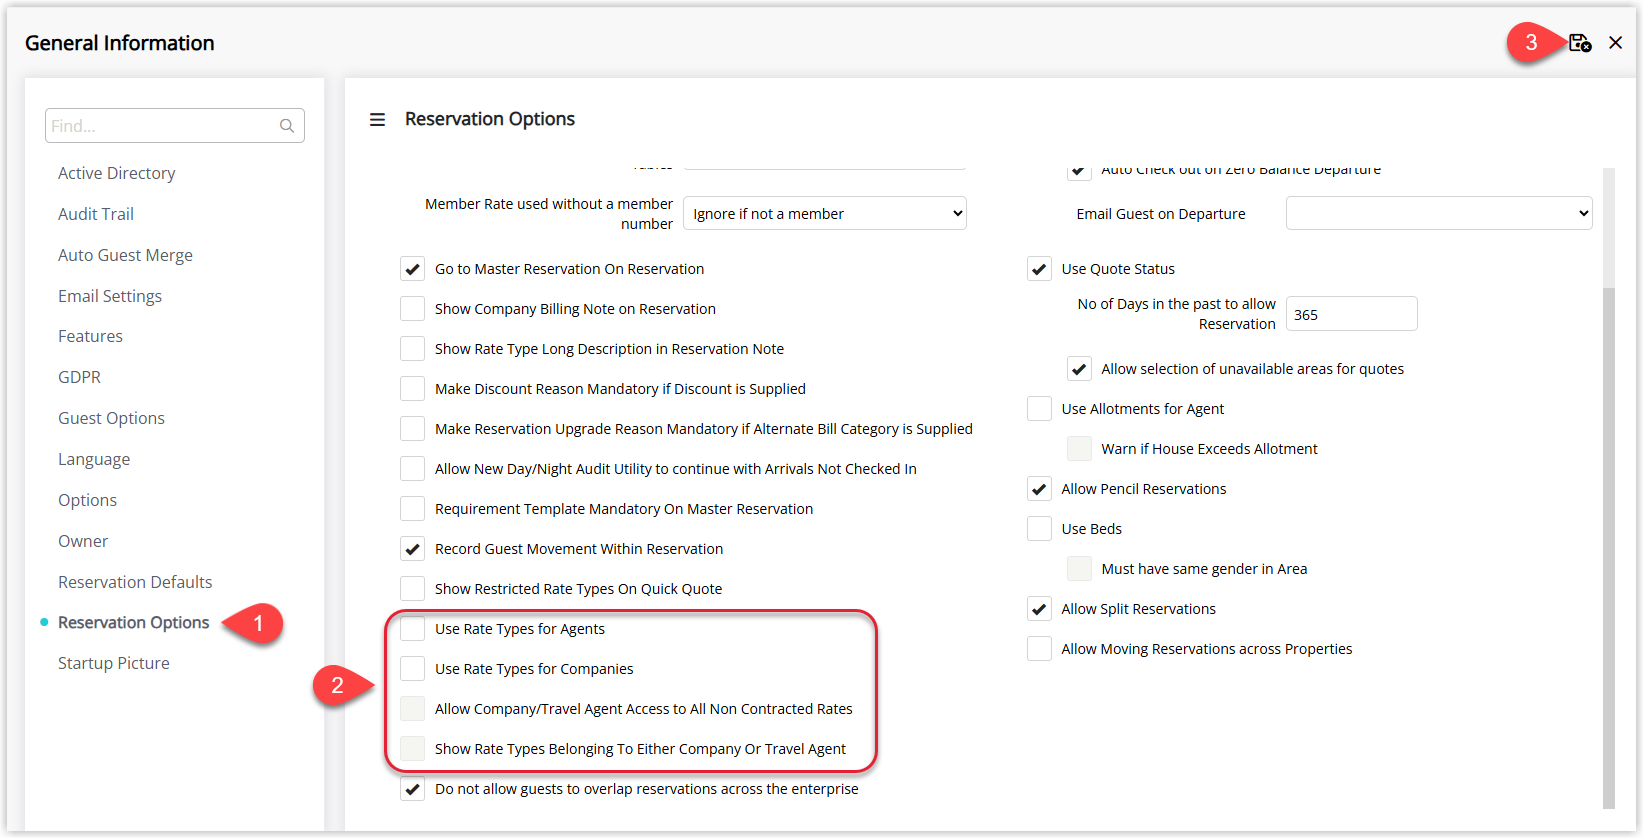Open GDPR settings
Viewport: 1644px width, 839px height.
coord(79,377)
